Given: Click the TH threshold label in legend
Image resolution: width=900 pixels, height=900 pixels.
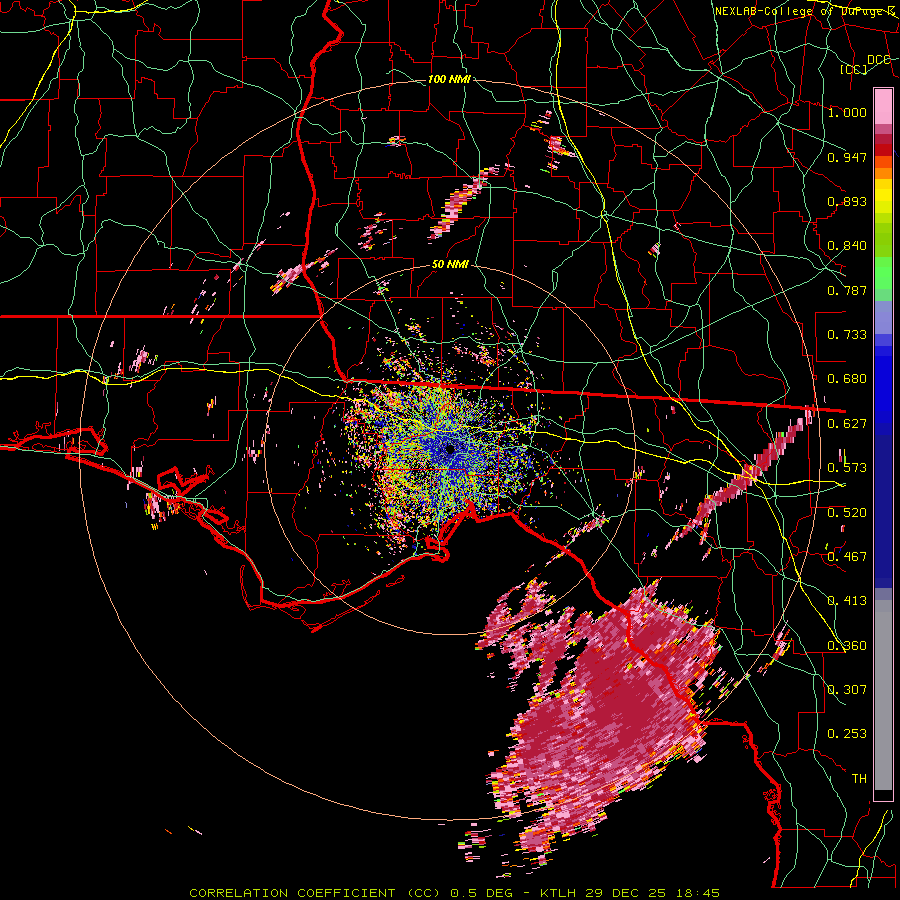Looking at the screenshot, I should (859, 779).
